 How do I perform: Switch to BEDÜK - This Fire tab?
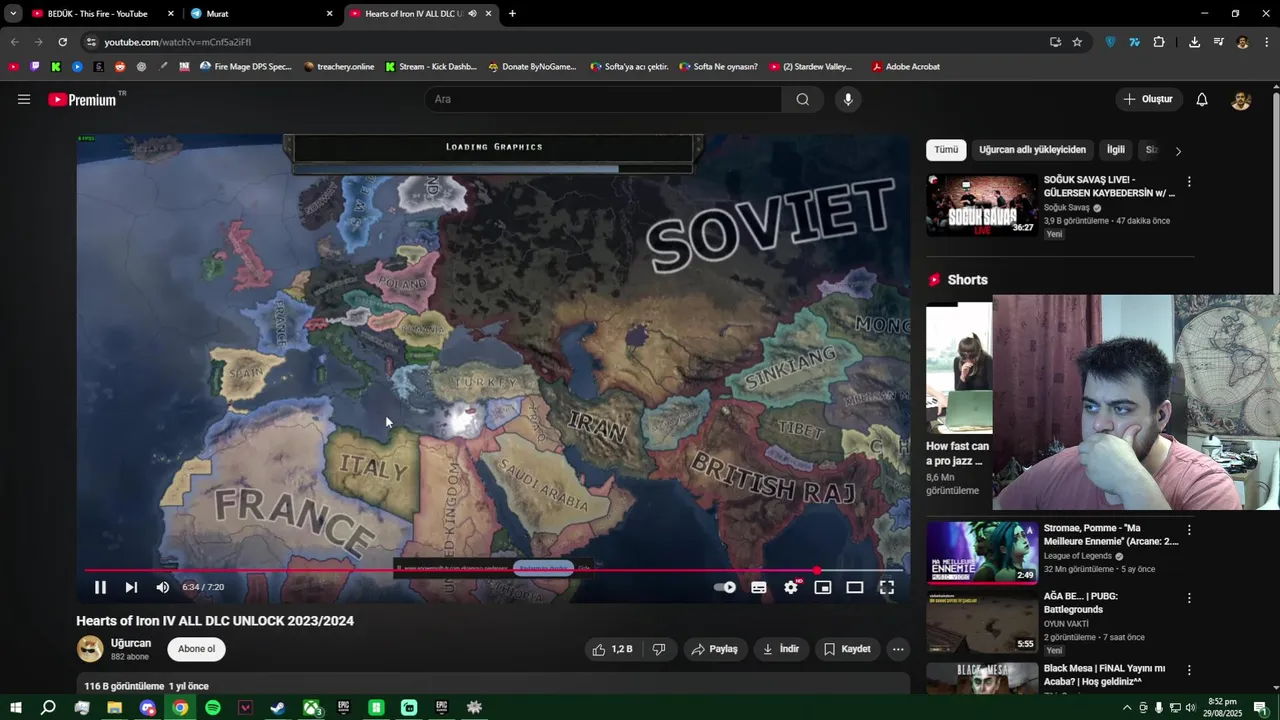103,14
